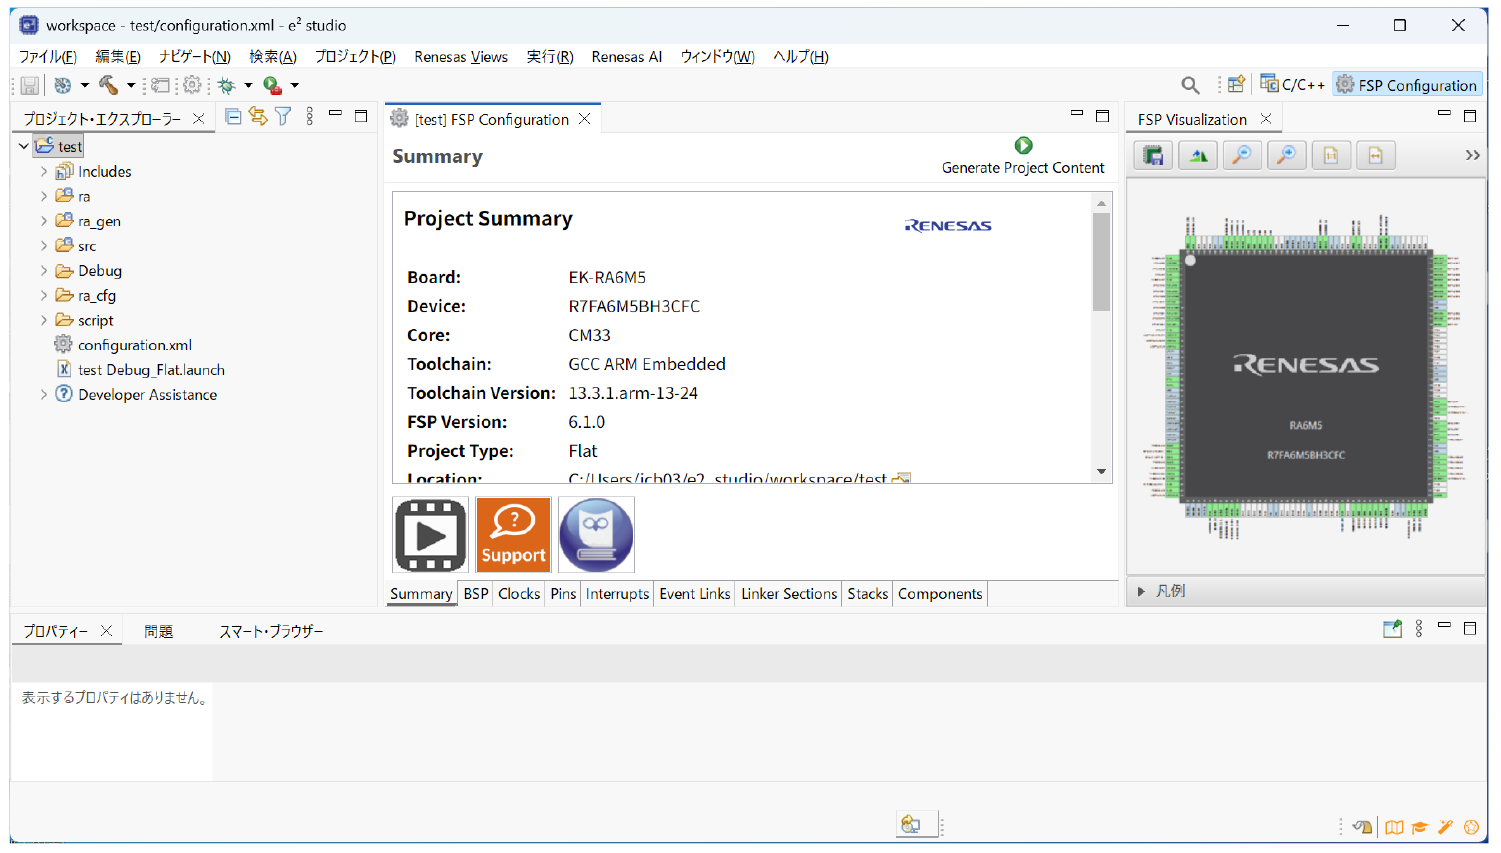This screenshot has height=853, width=1501.
Task: Open the video tutorial film icon
Action: [x=431, y=535]
